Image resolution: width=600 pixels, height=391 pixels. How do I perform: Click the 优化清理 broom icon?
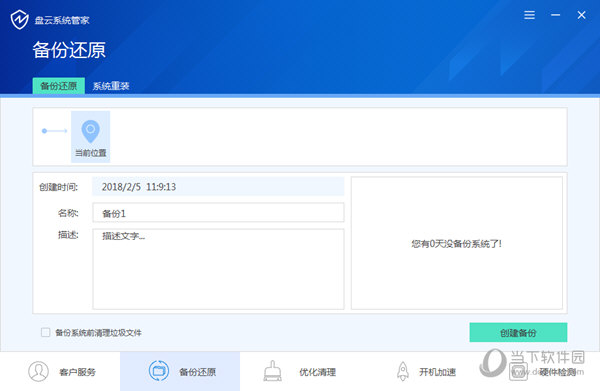coord(272,371)
